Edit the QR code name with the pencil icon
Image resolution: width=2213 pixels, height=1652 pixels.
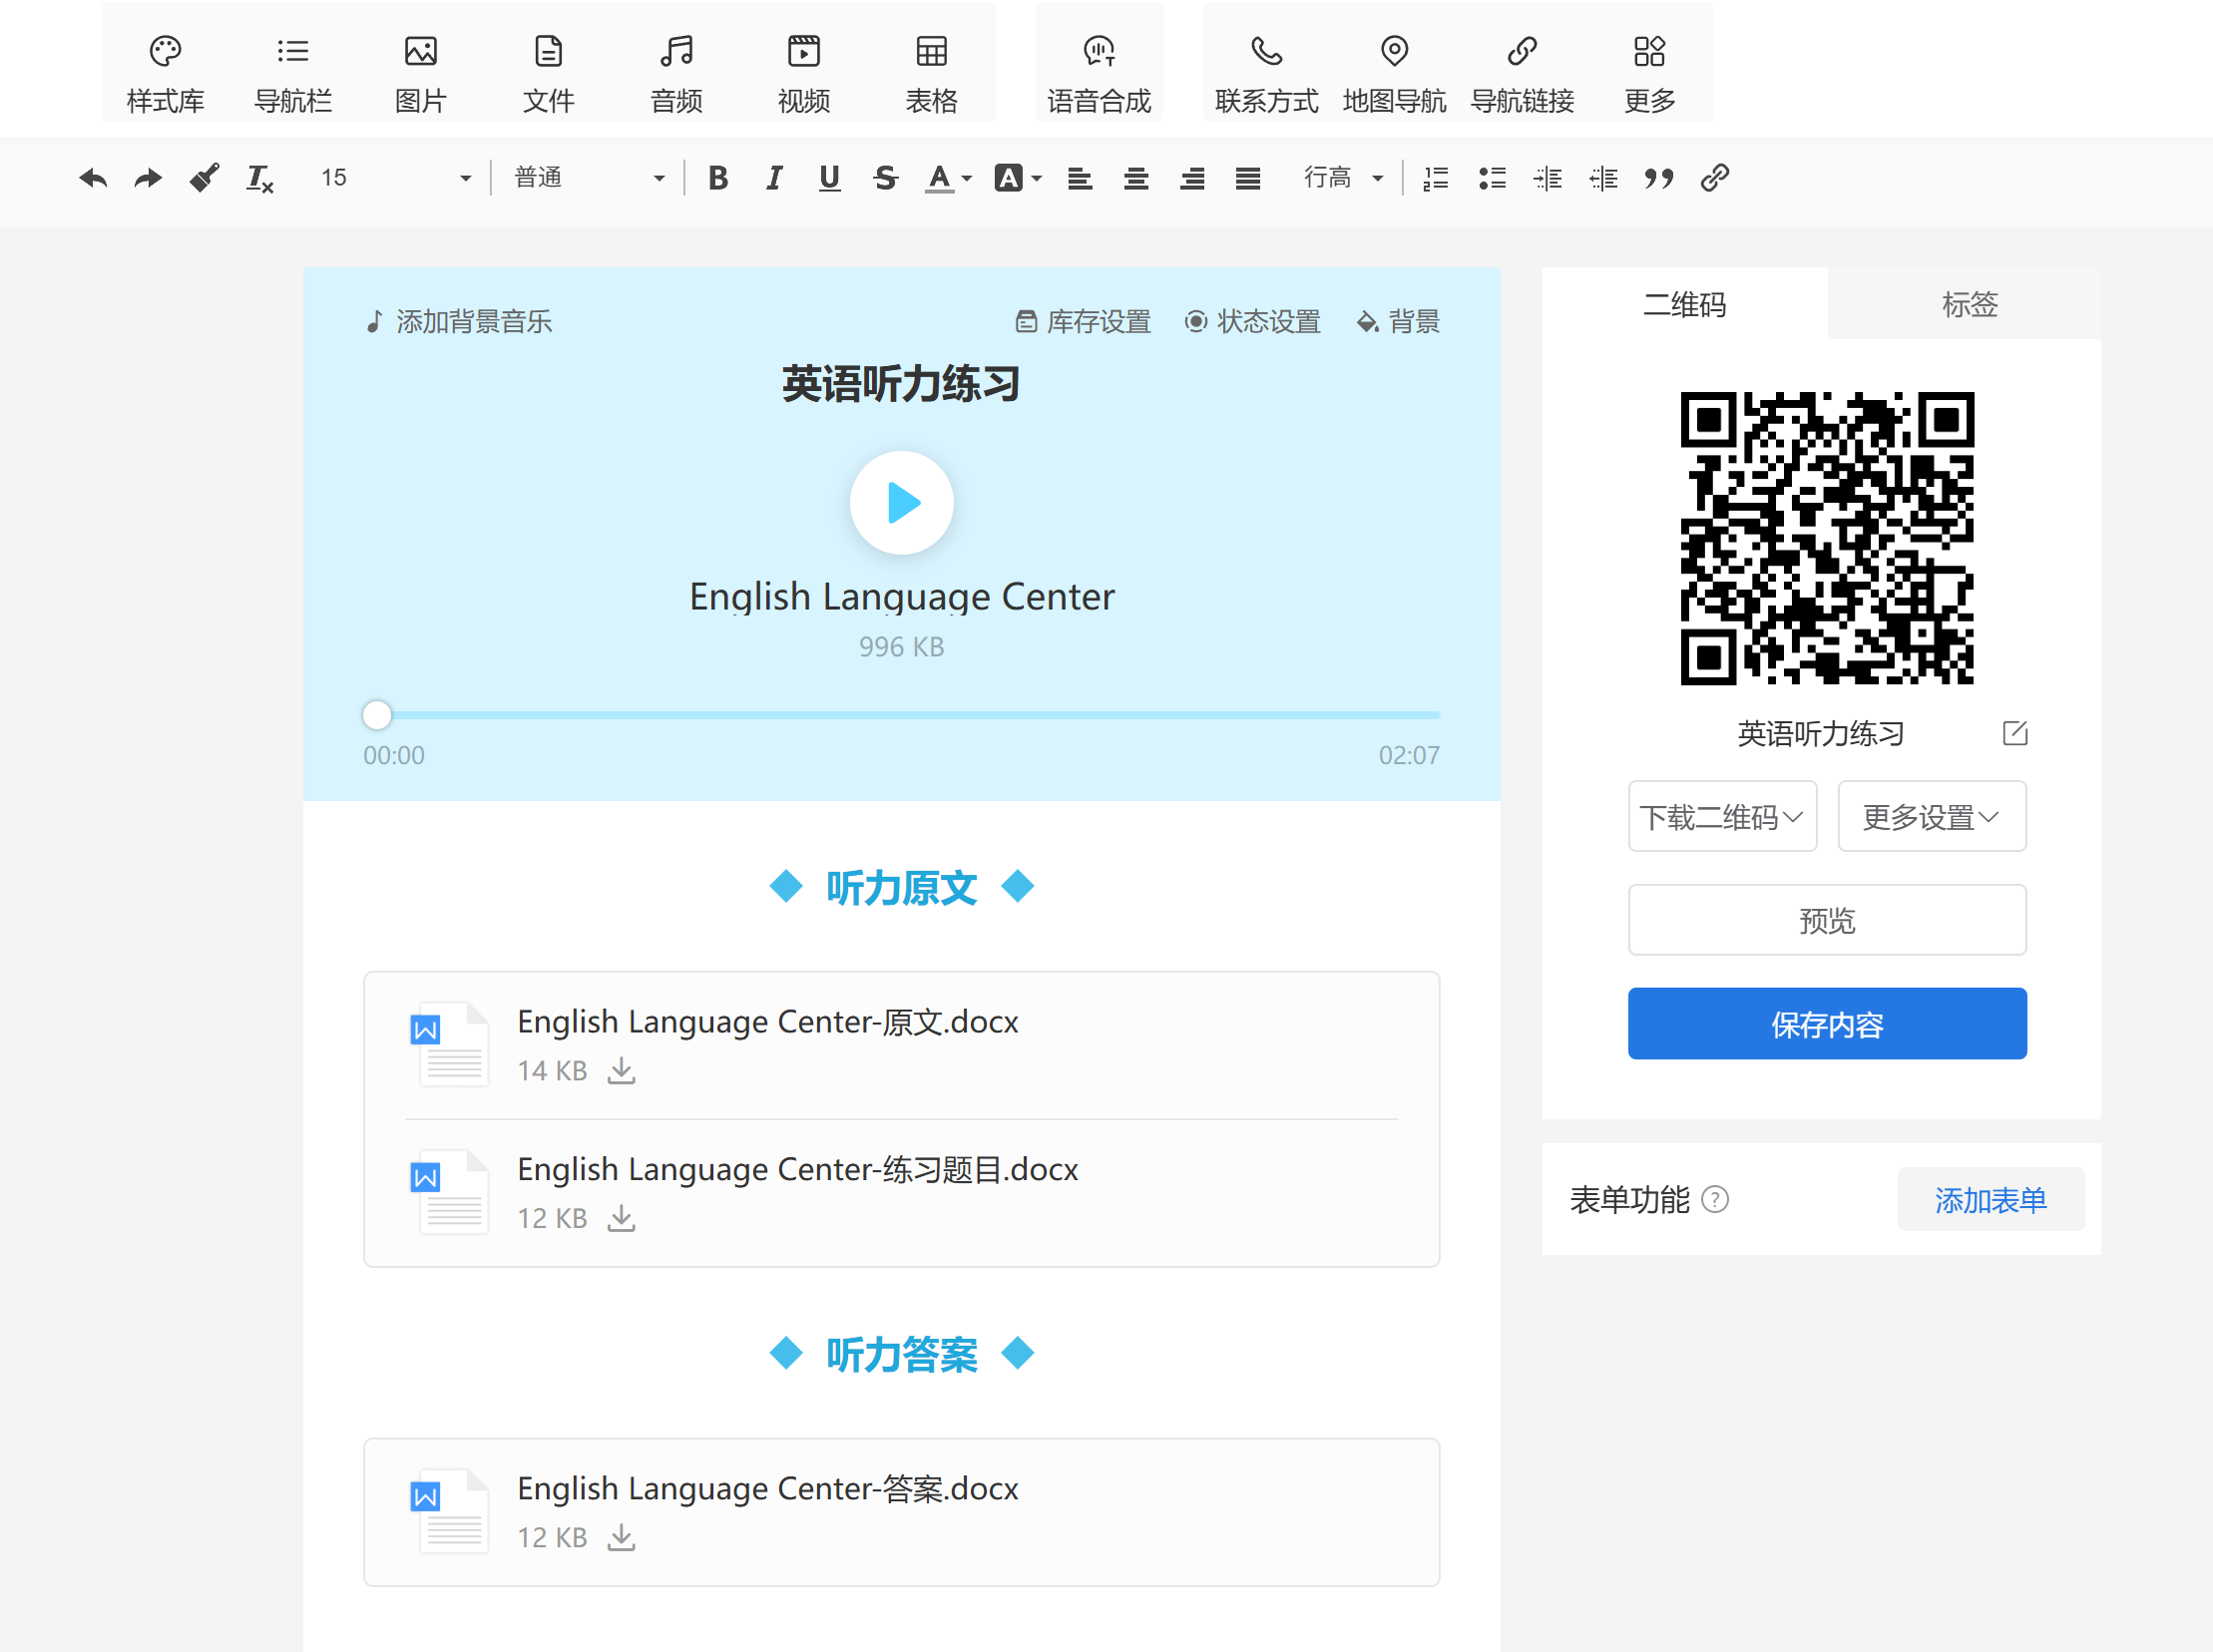pyautogui.click(x=2014, y=733)
